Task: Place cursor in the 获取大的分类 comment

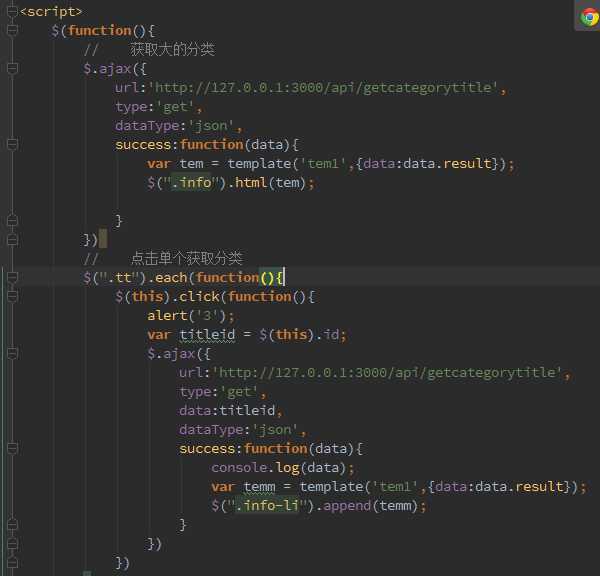Action: (172, 49)
